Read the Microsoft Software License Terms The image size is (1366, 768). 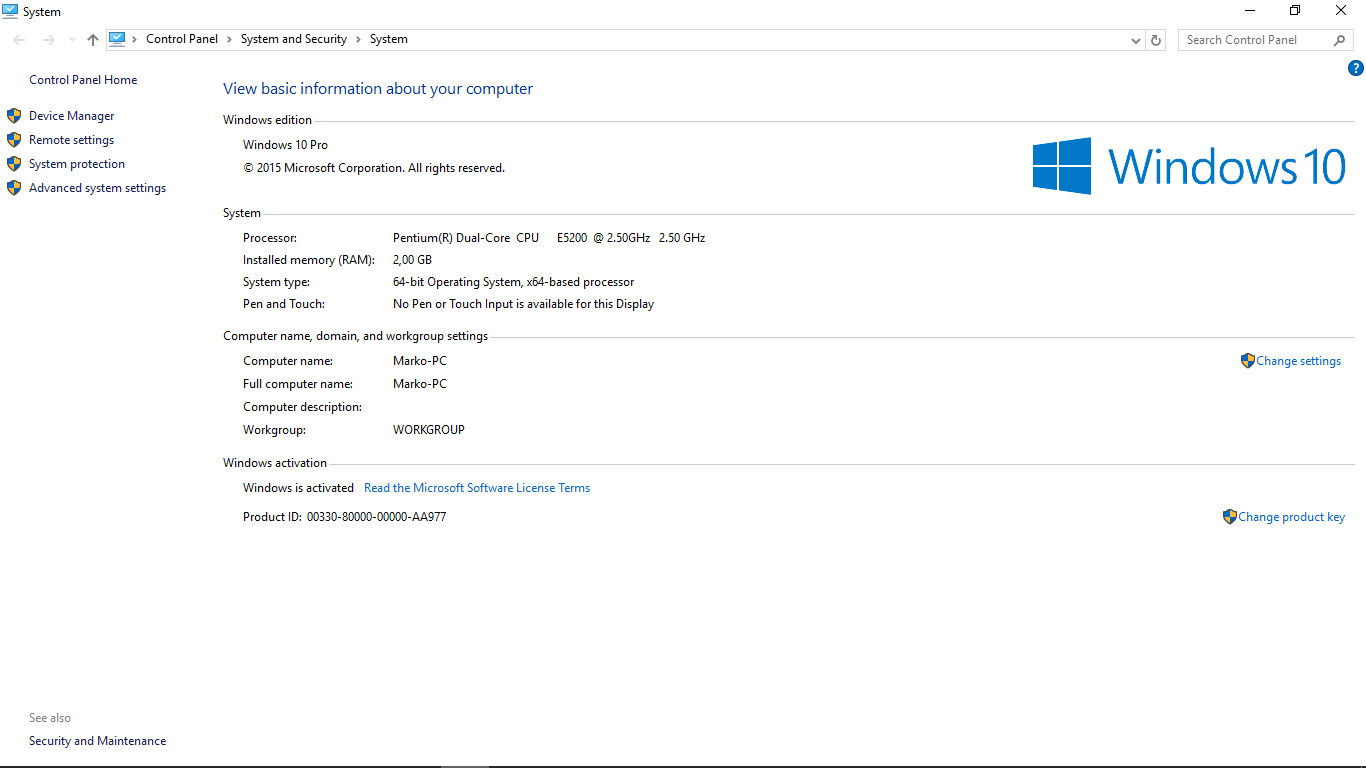click(x=477, y=488)
